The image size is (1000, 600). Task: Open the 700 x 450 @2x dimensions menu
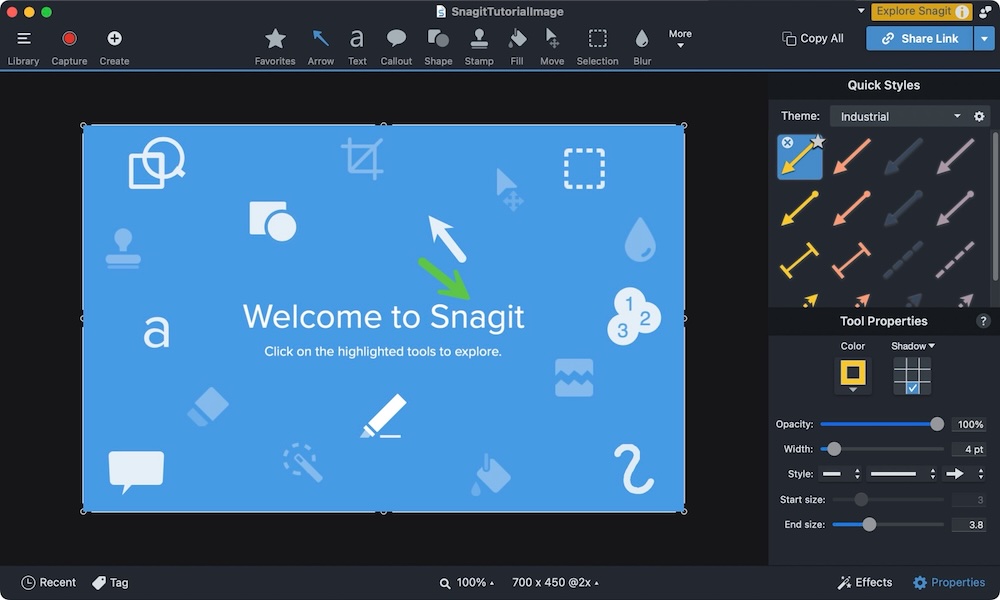555,582
